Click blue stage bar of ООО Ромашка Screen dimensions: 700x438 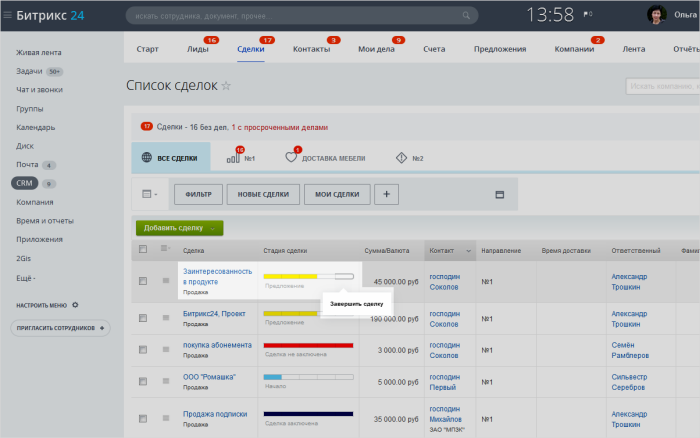pos(308,377)
